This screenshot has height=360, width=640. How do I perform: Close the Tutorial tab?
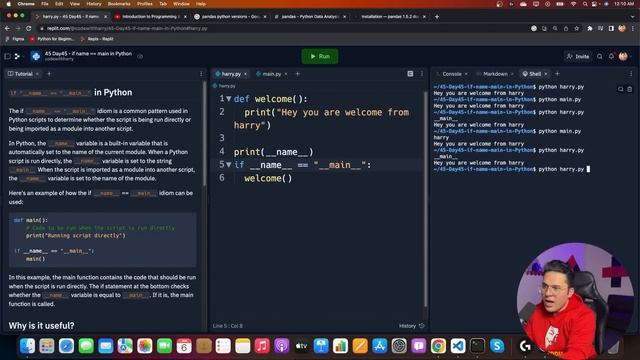pyautogui.click(x=37, y=74)
